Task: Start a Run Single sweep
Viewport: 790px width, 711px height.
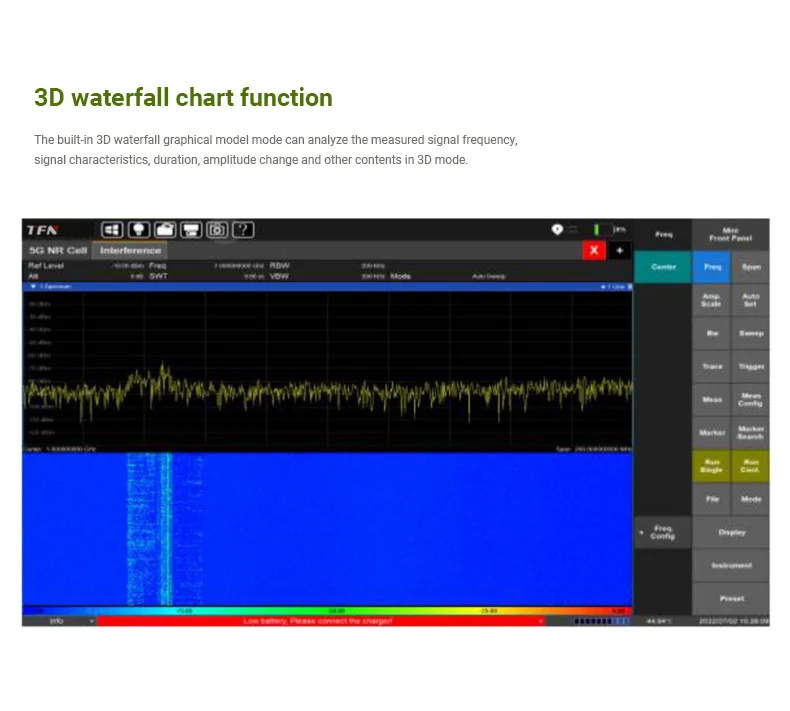Action: (x=711, y=466)
